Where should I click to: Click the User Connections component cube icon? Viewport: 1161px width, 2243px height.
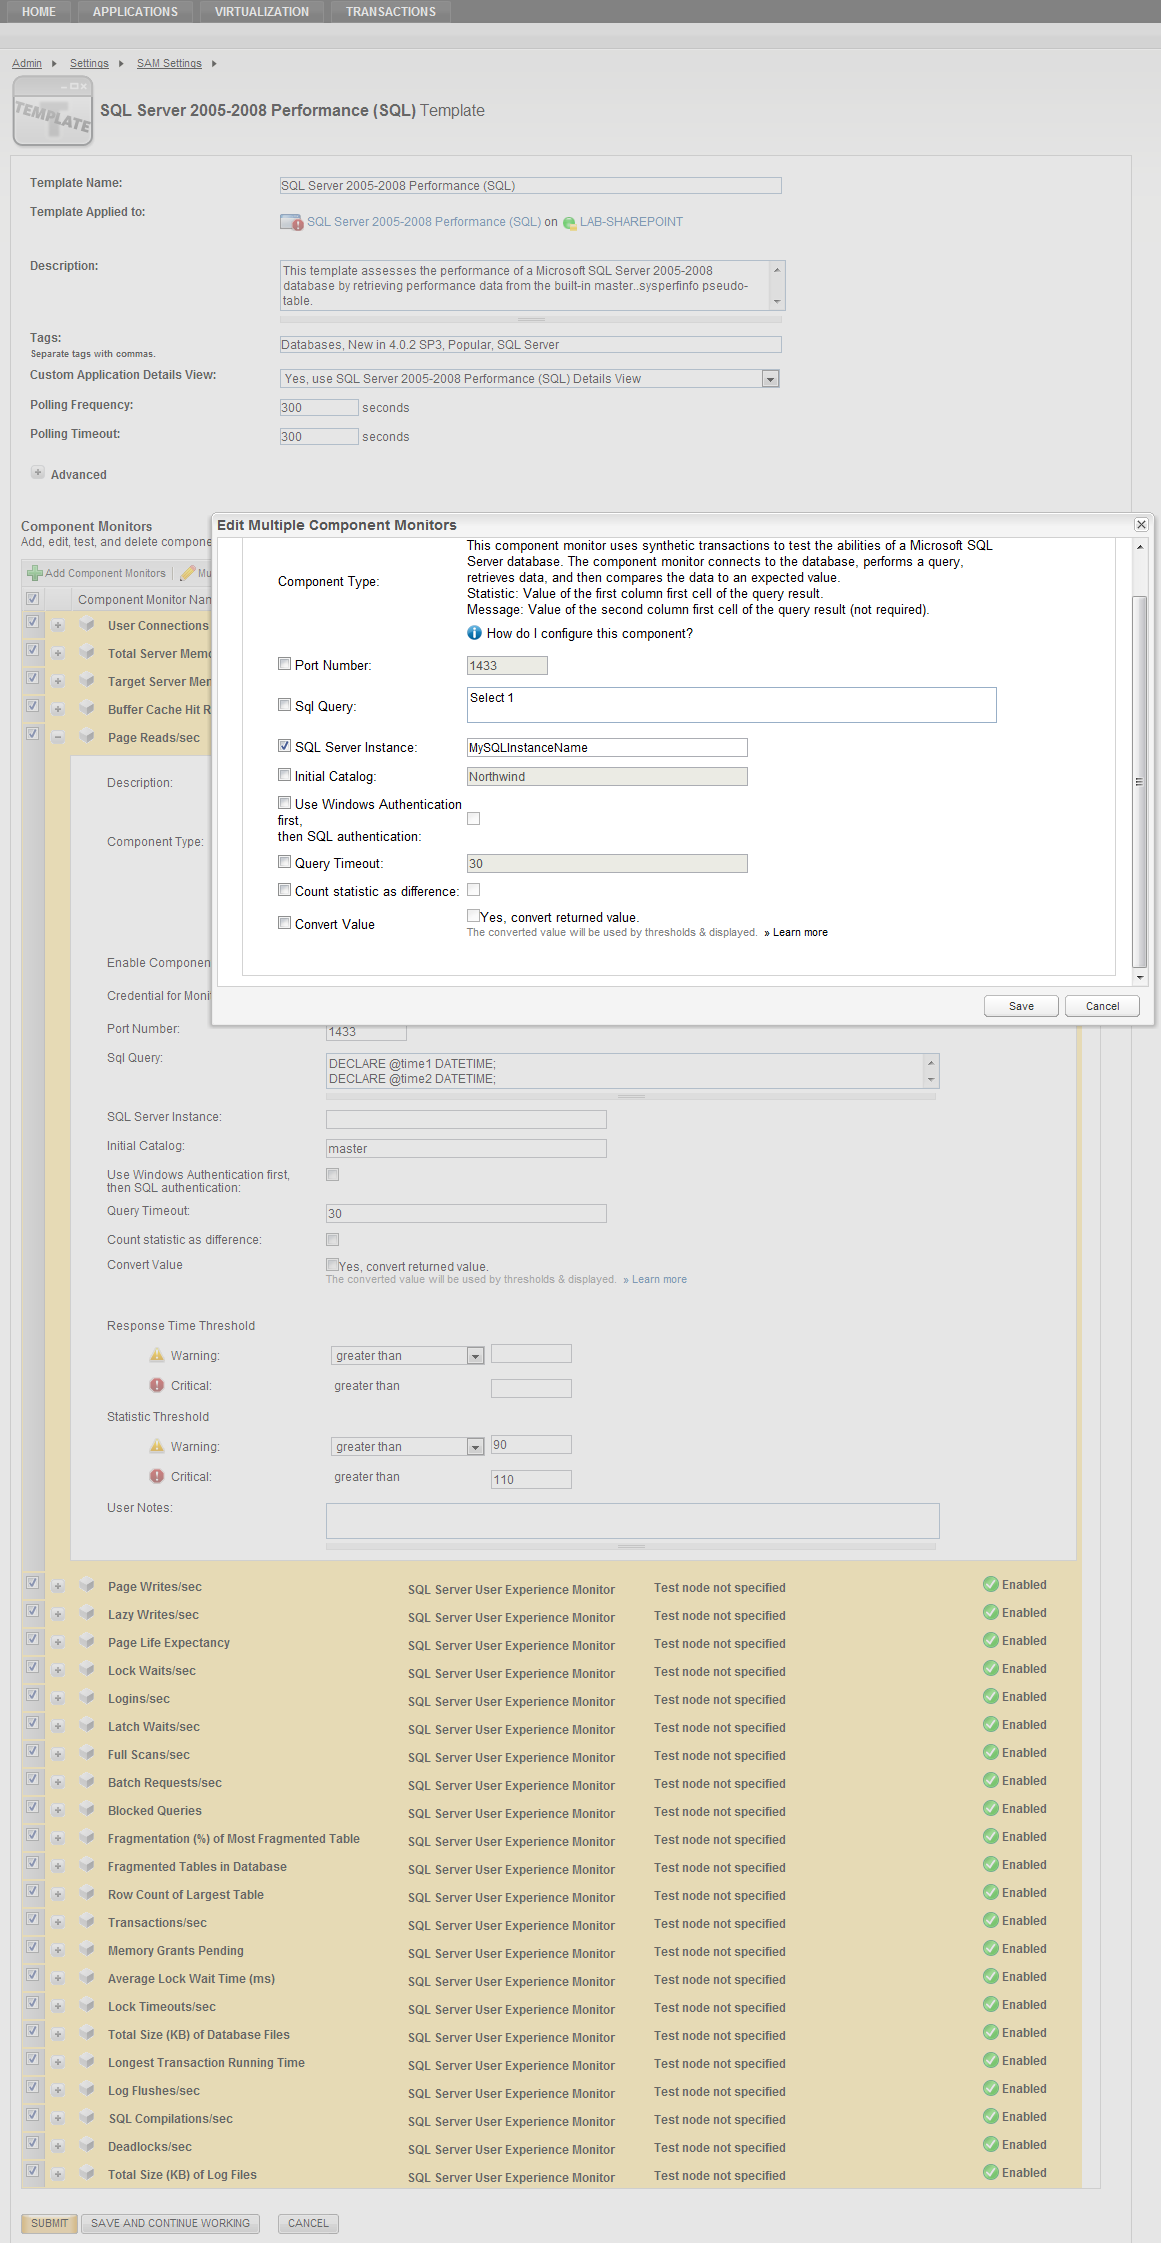point(87,624)
